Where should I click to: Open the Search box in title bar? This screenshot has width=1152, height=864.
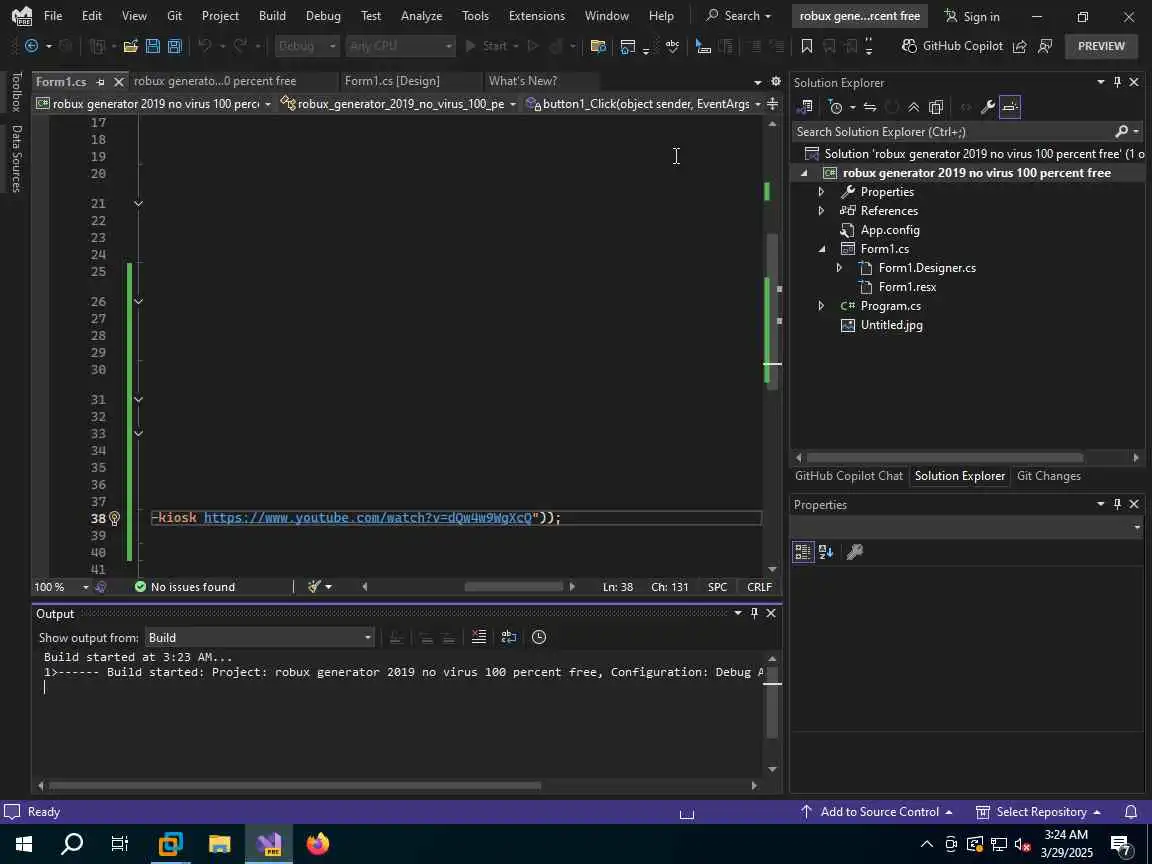pos(738,15)
